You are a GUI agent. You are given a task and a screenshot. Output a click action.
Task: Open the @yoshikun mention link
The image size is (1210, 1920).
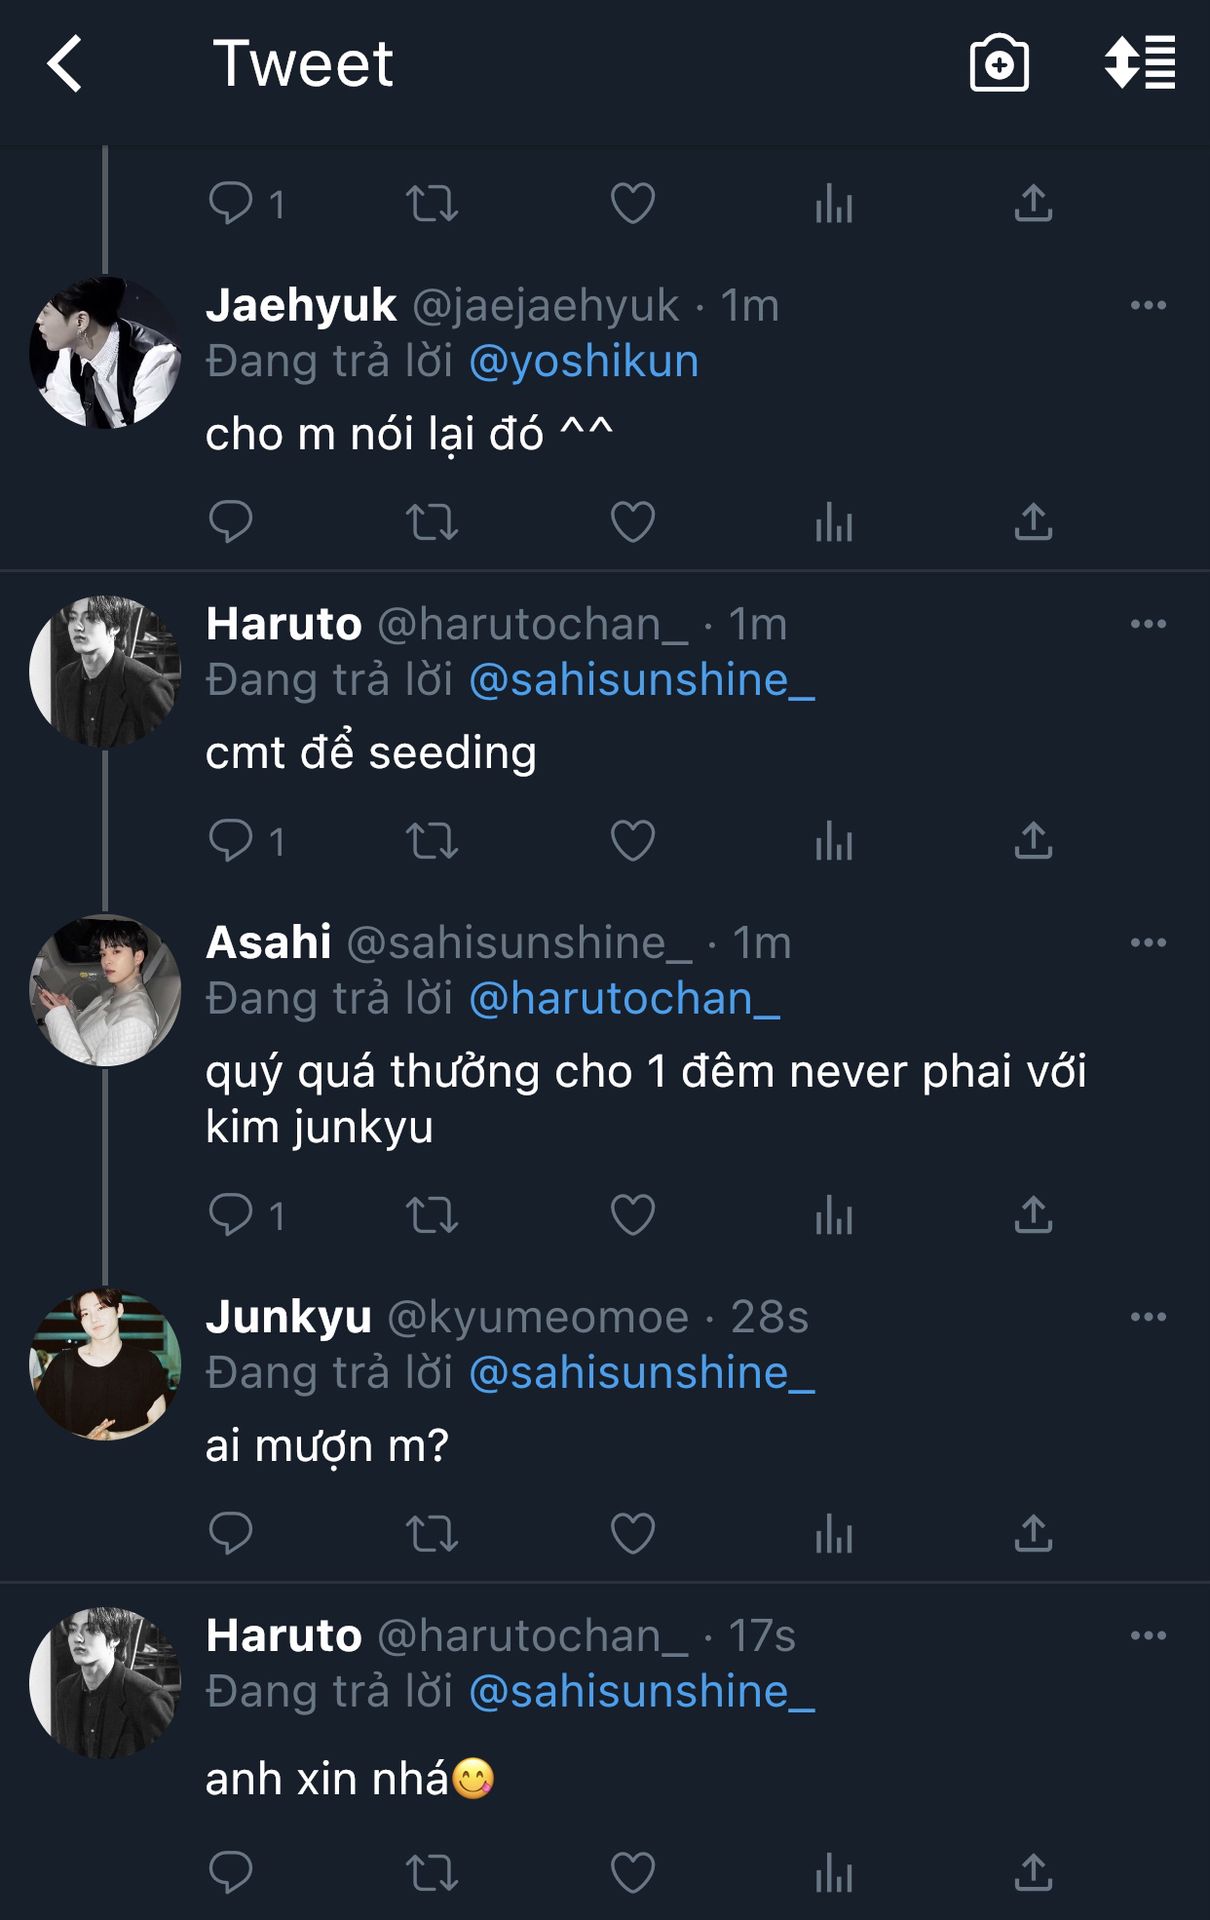click(x=583, y=361)
